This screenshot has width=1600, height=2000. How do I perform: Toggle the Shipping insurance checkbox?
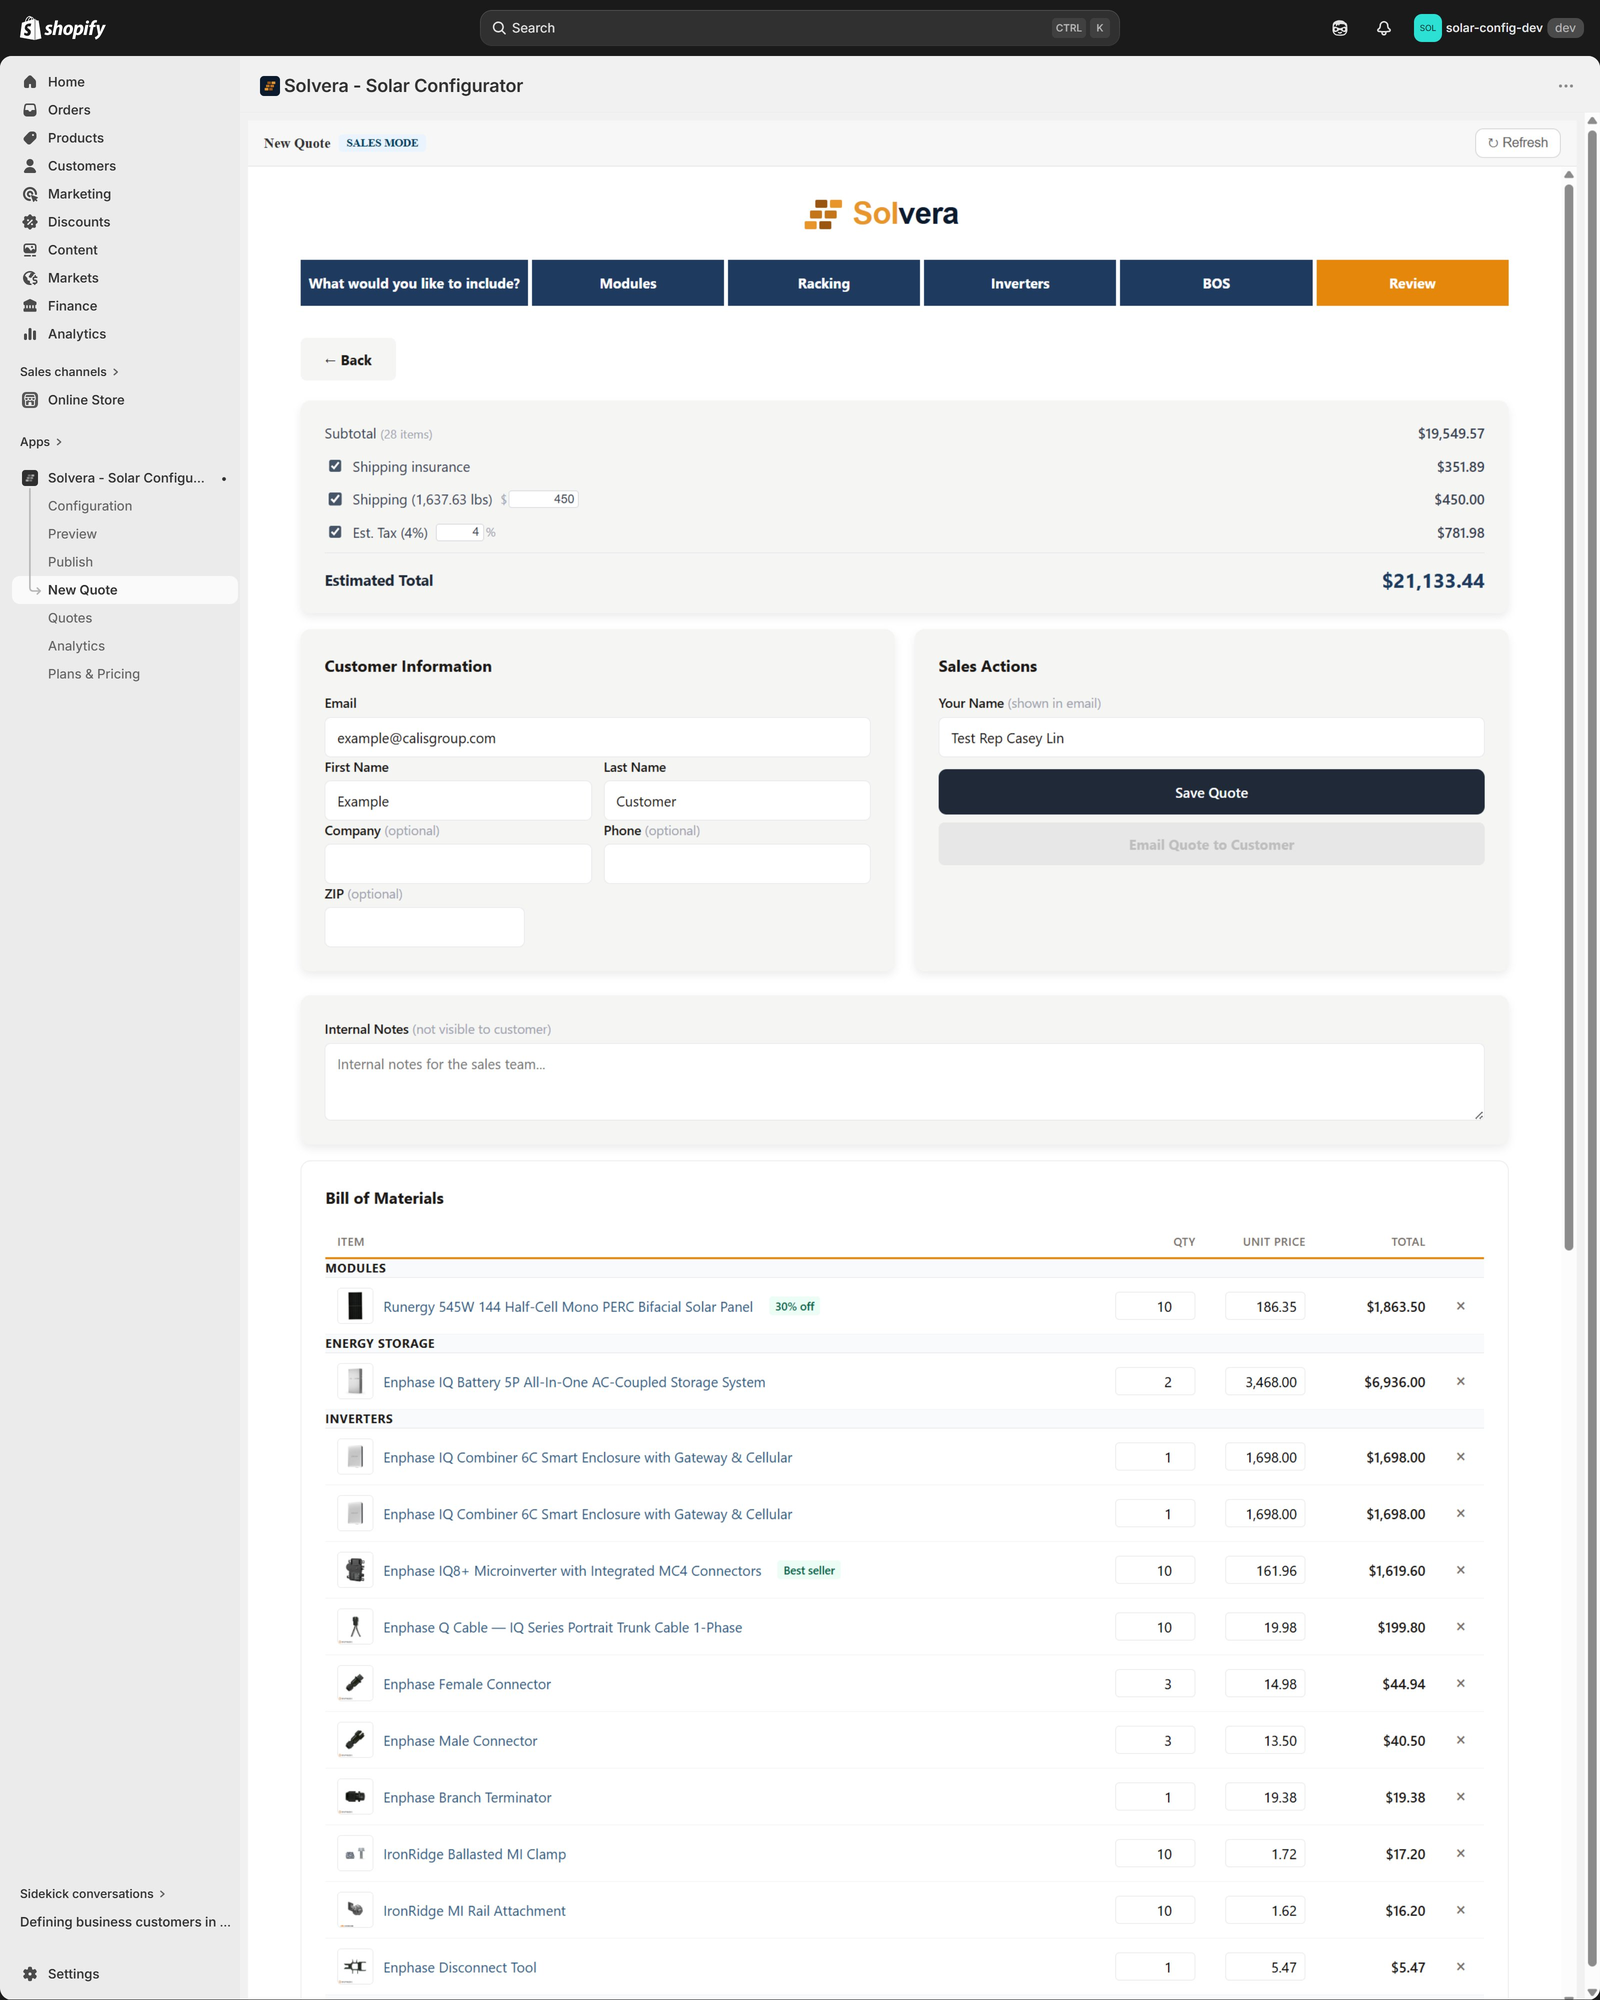(335, 466)
